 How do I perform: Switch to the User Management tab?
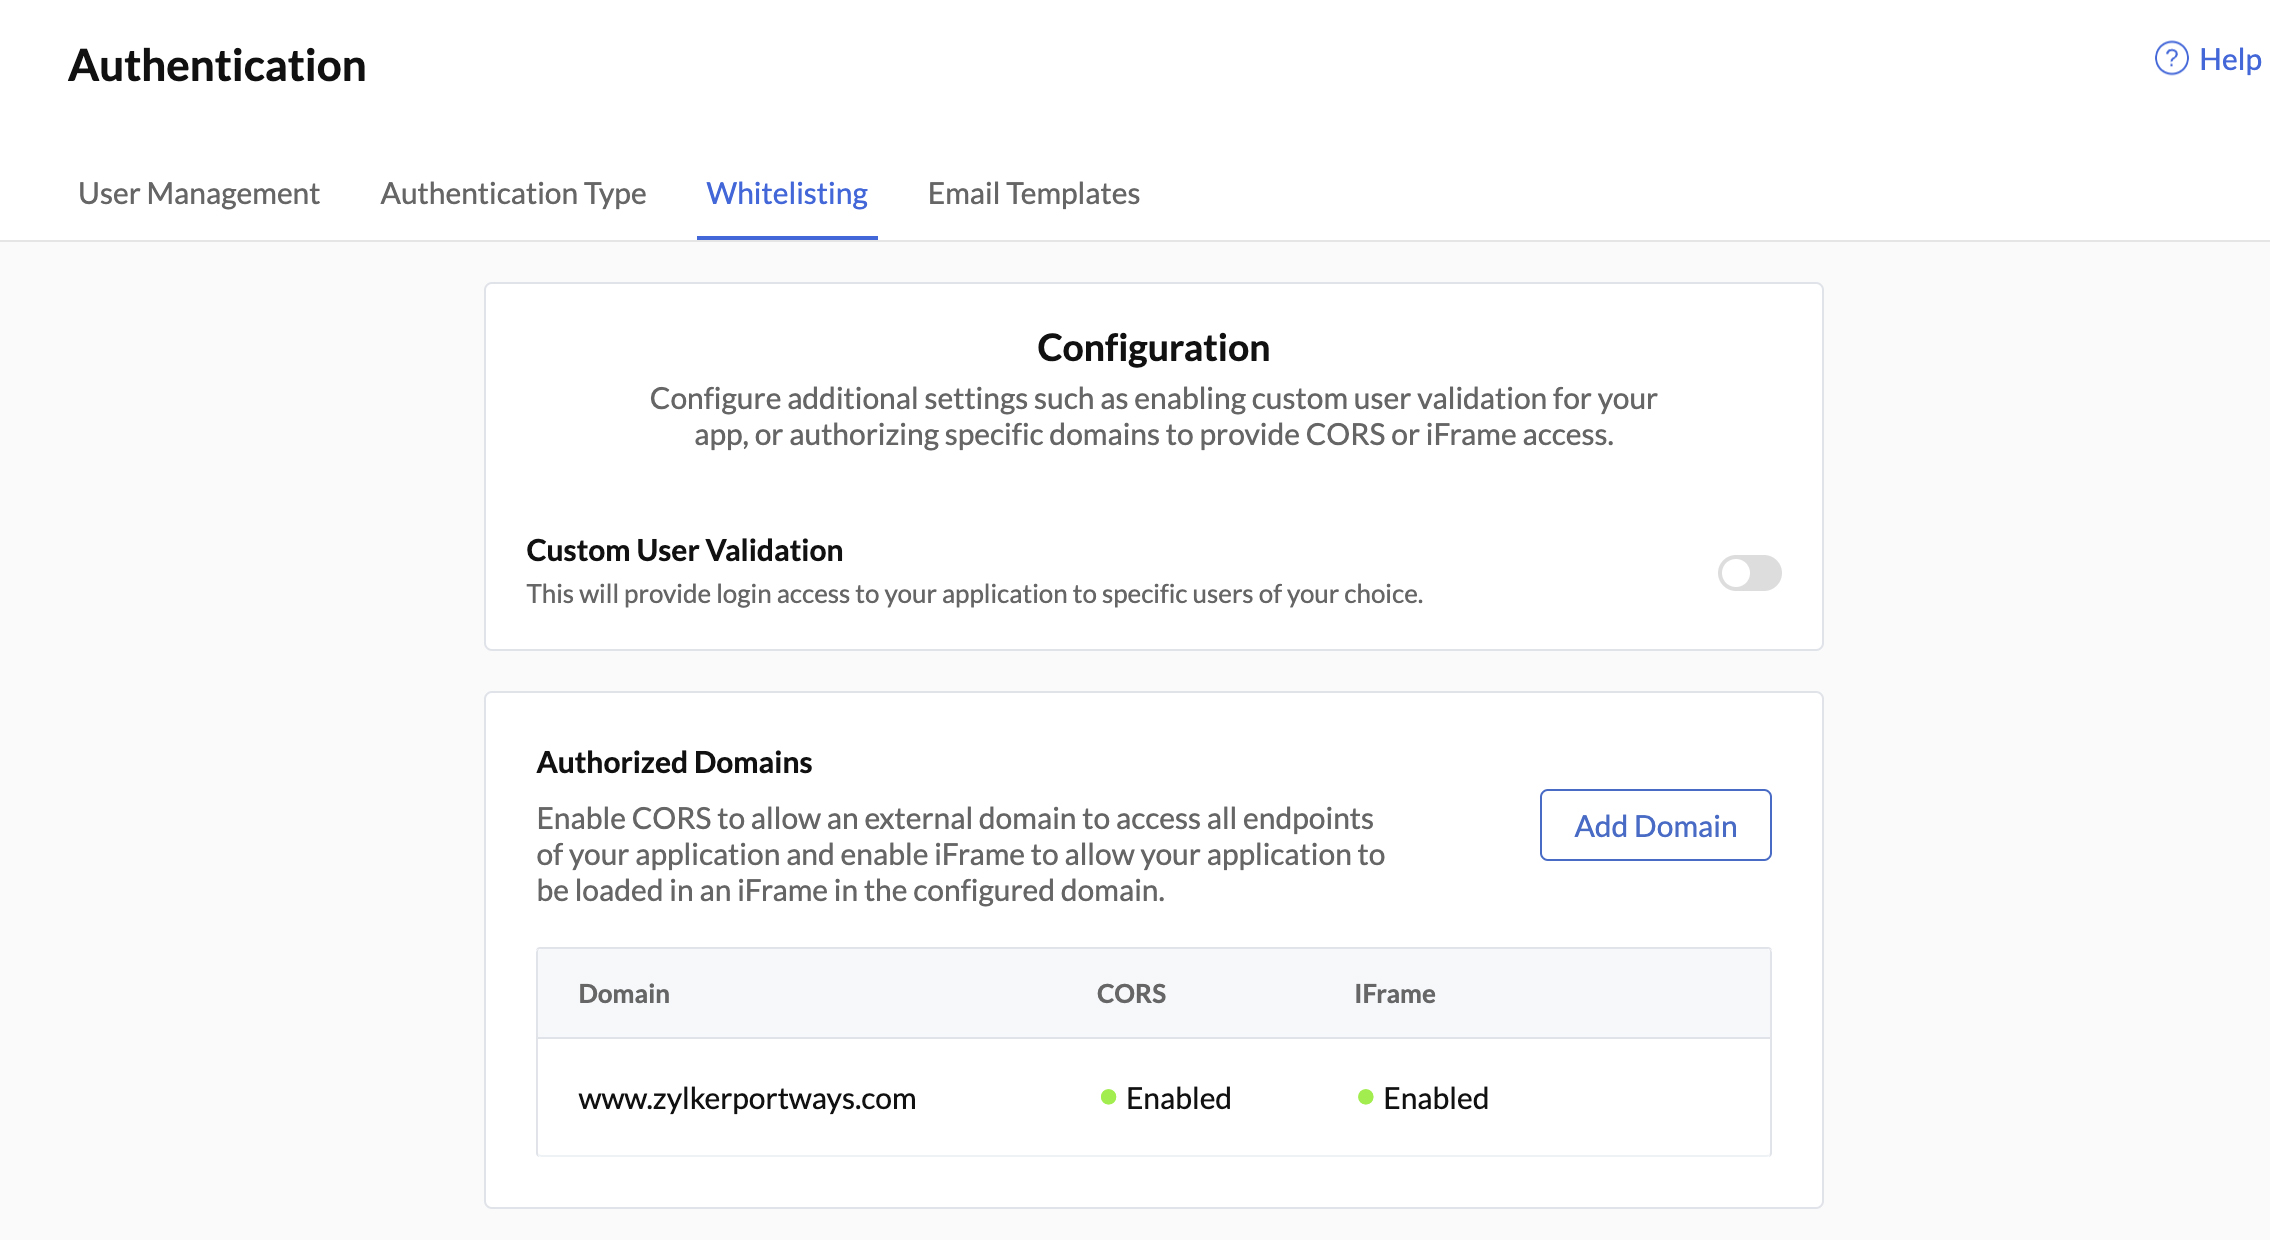(199, 193)
